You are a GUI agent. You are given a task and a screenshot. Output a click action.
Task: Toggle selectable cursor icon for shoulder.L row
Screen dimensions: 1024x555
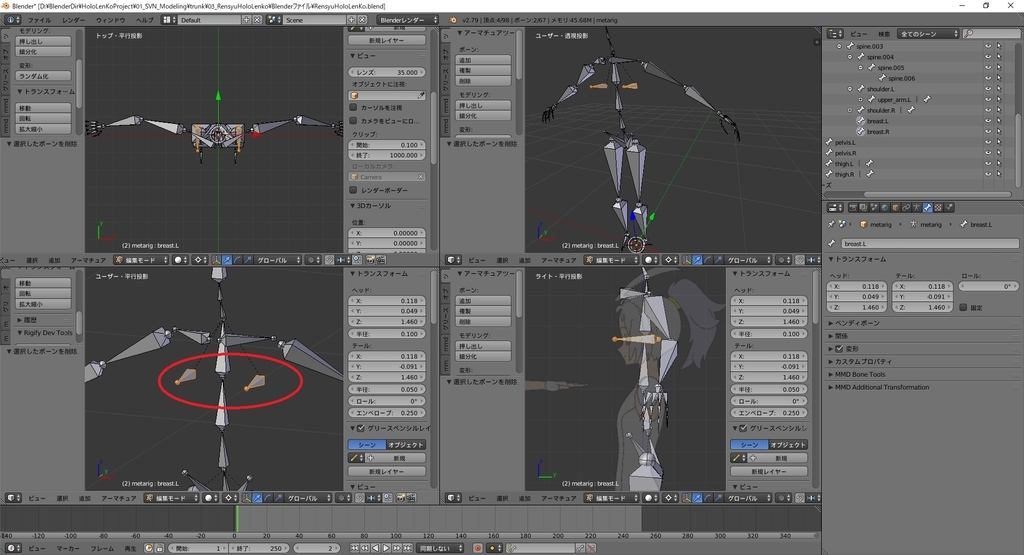[x=999, y=89]
